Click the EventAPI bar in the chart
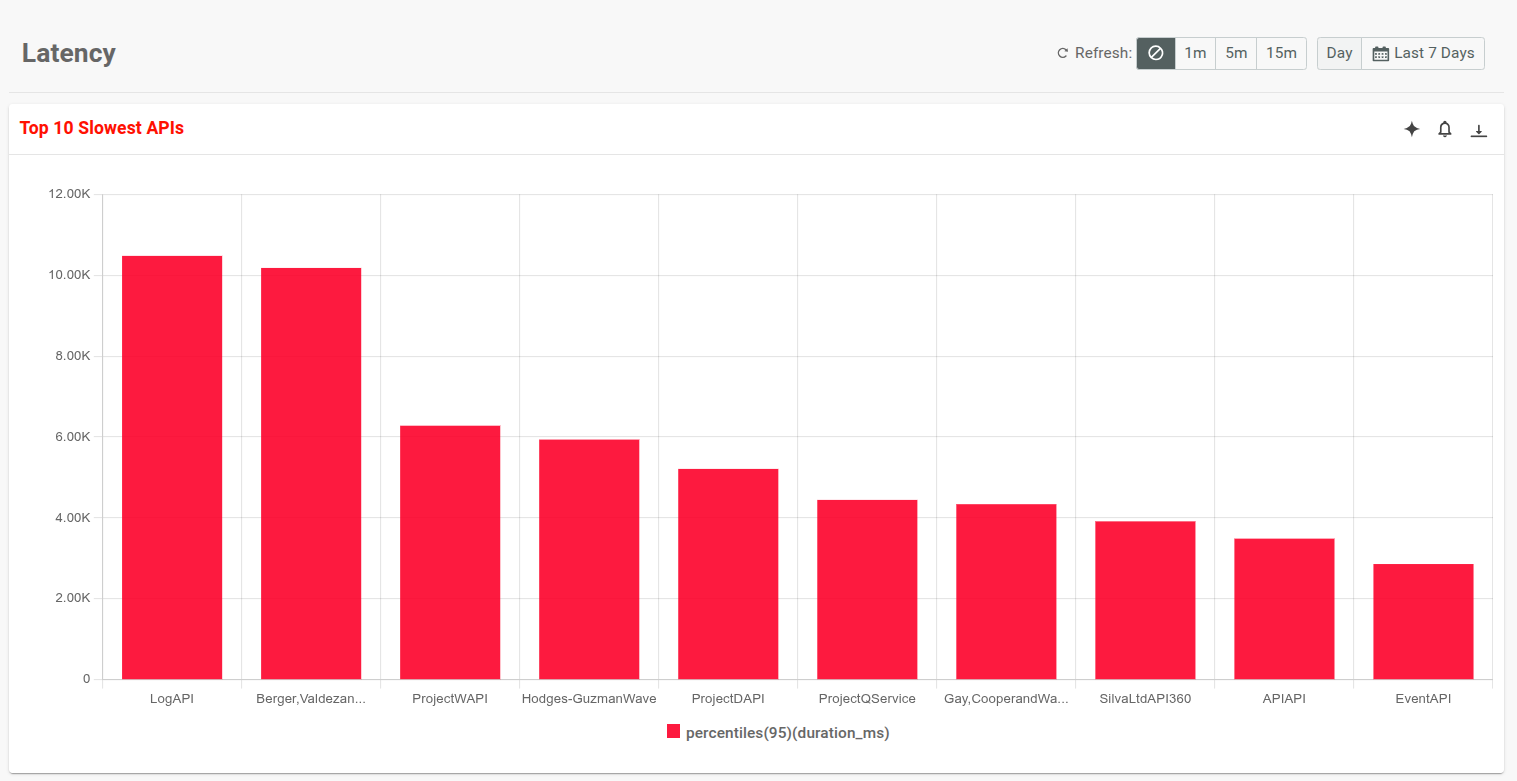1517x781 pixels. (x=1423, y=620)
